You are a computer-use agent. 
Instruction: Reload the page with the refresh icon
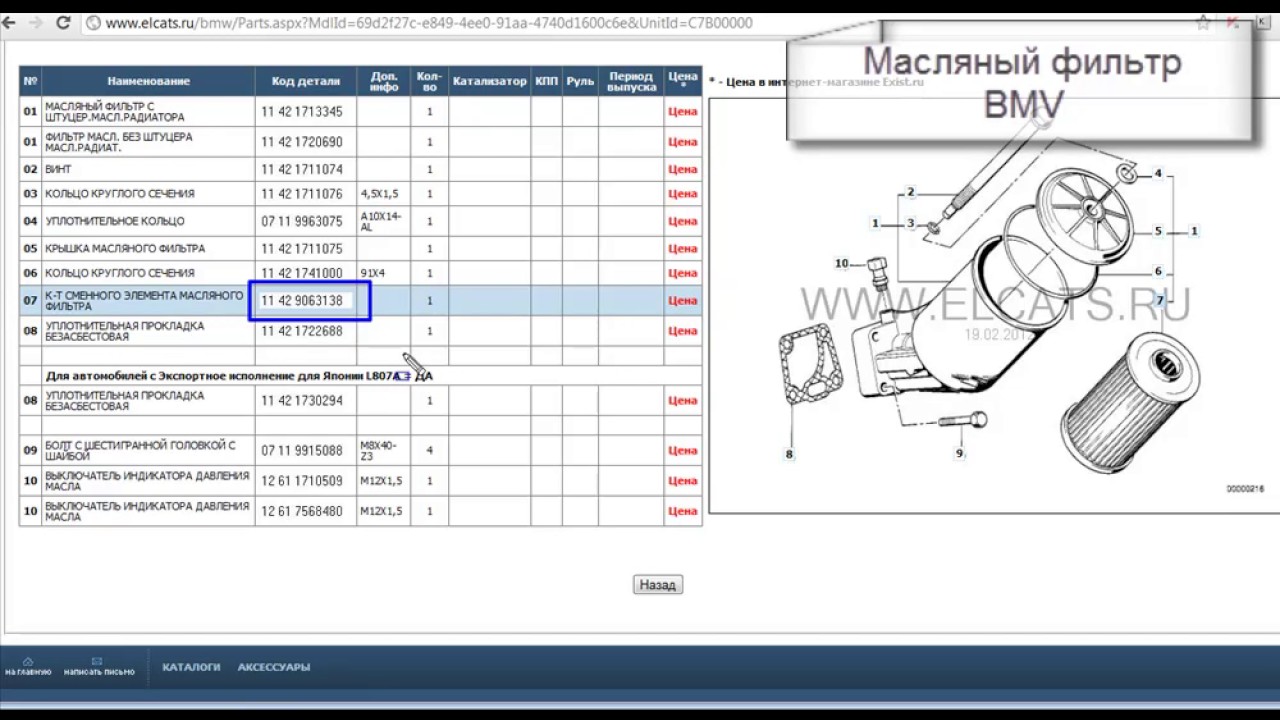(64, 22)
